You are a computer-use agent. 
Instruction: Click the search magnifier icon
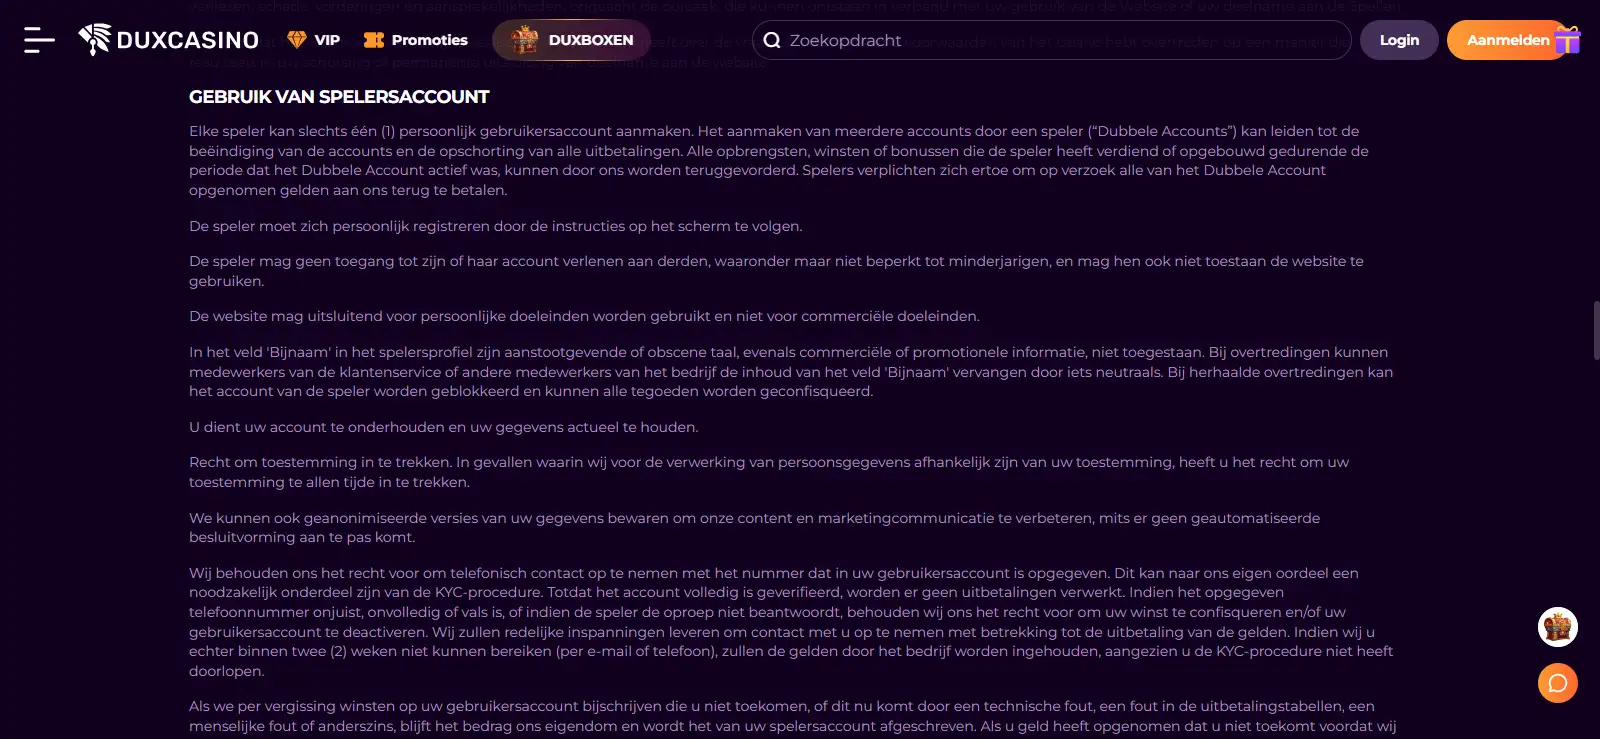tap(772, 40)
